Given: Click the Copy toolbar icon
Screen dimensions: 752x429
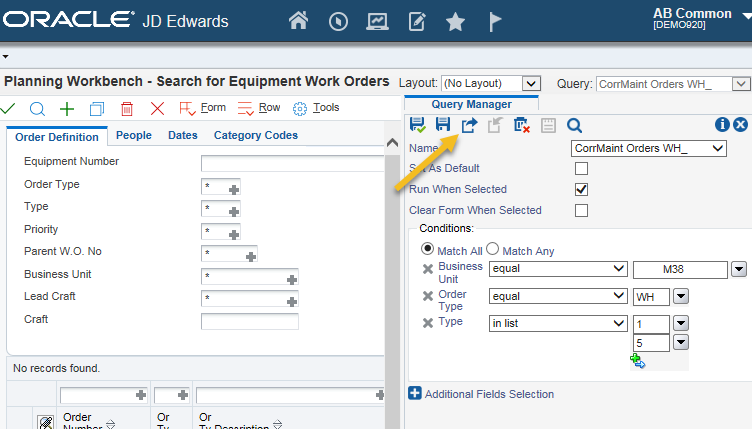Looking at the screenshot, I should pyautogui.click(x=97, y=109).
